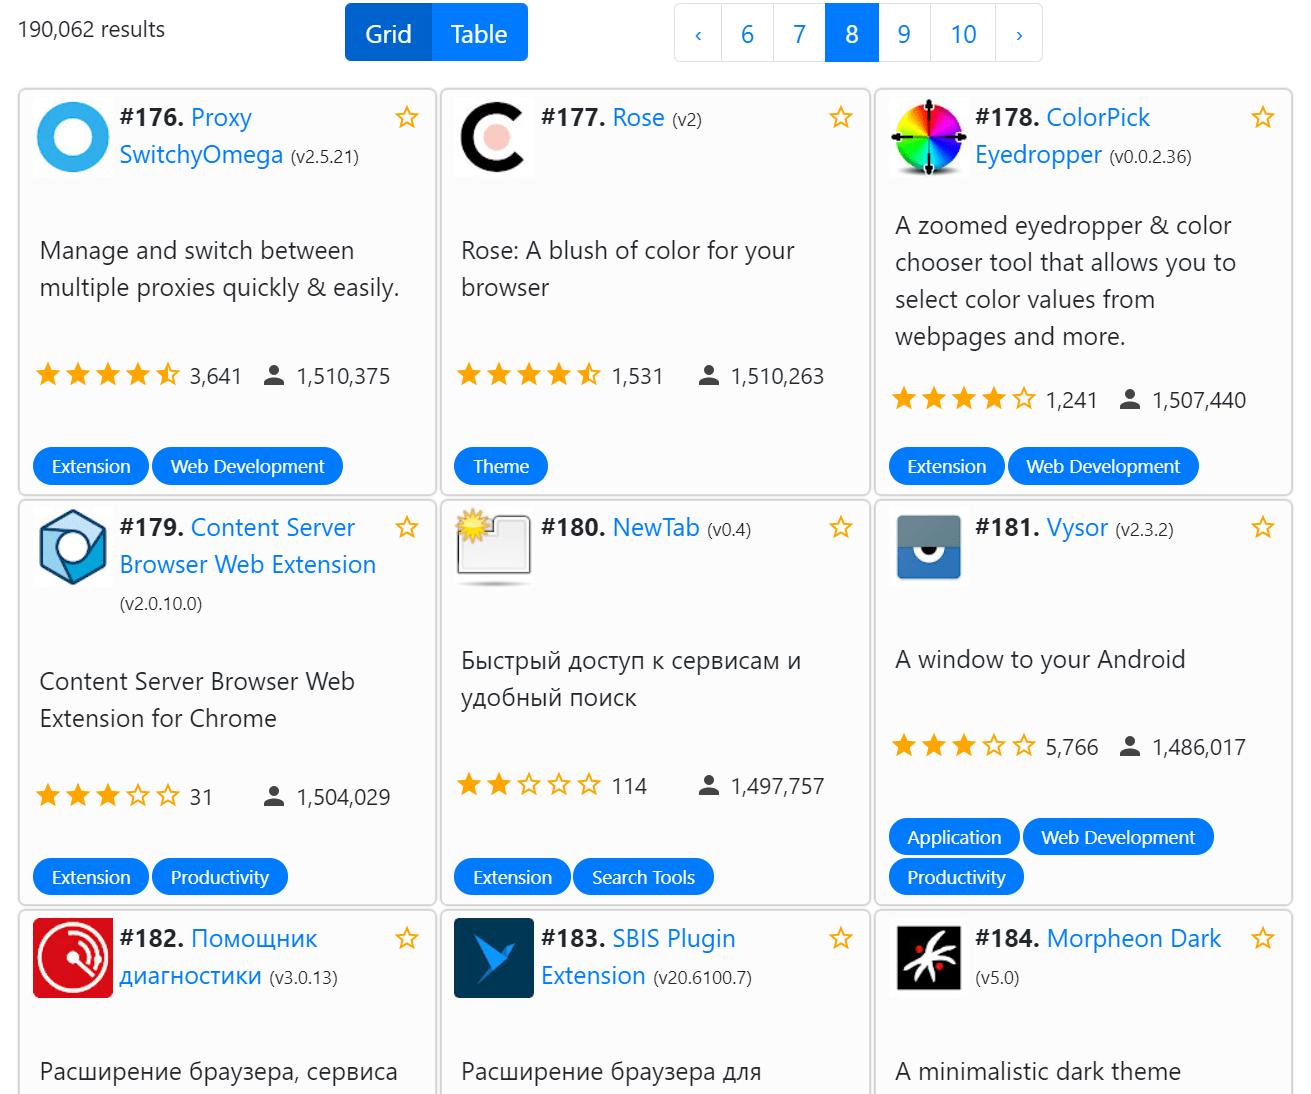Click Extension tag on Proxy SwitchyOmega

tap(91, 466)
